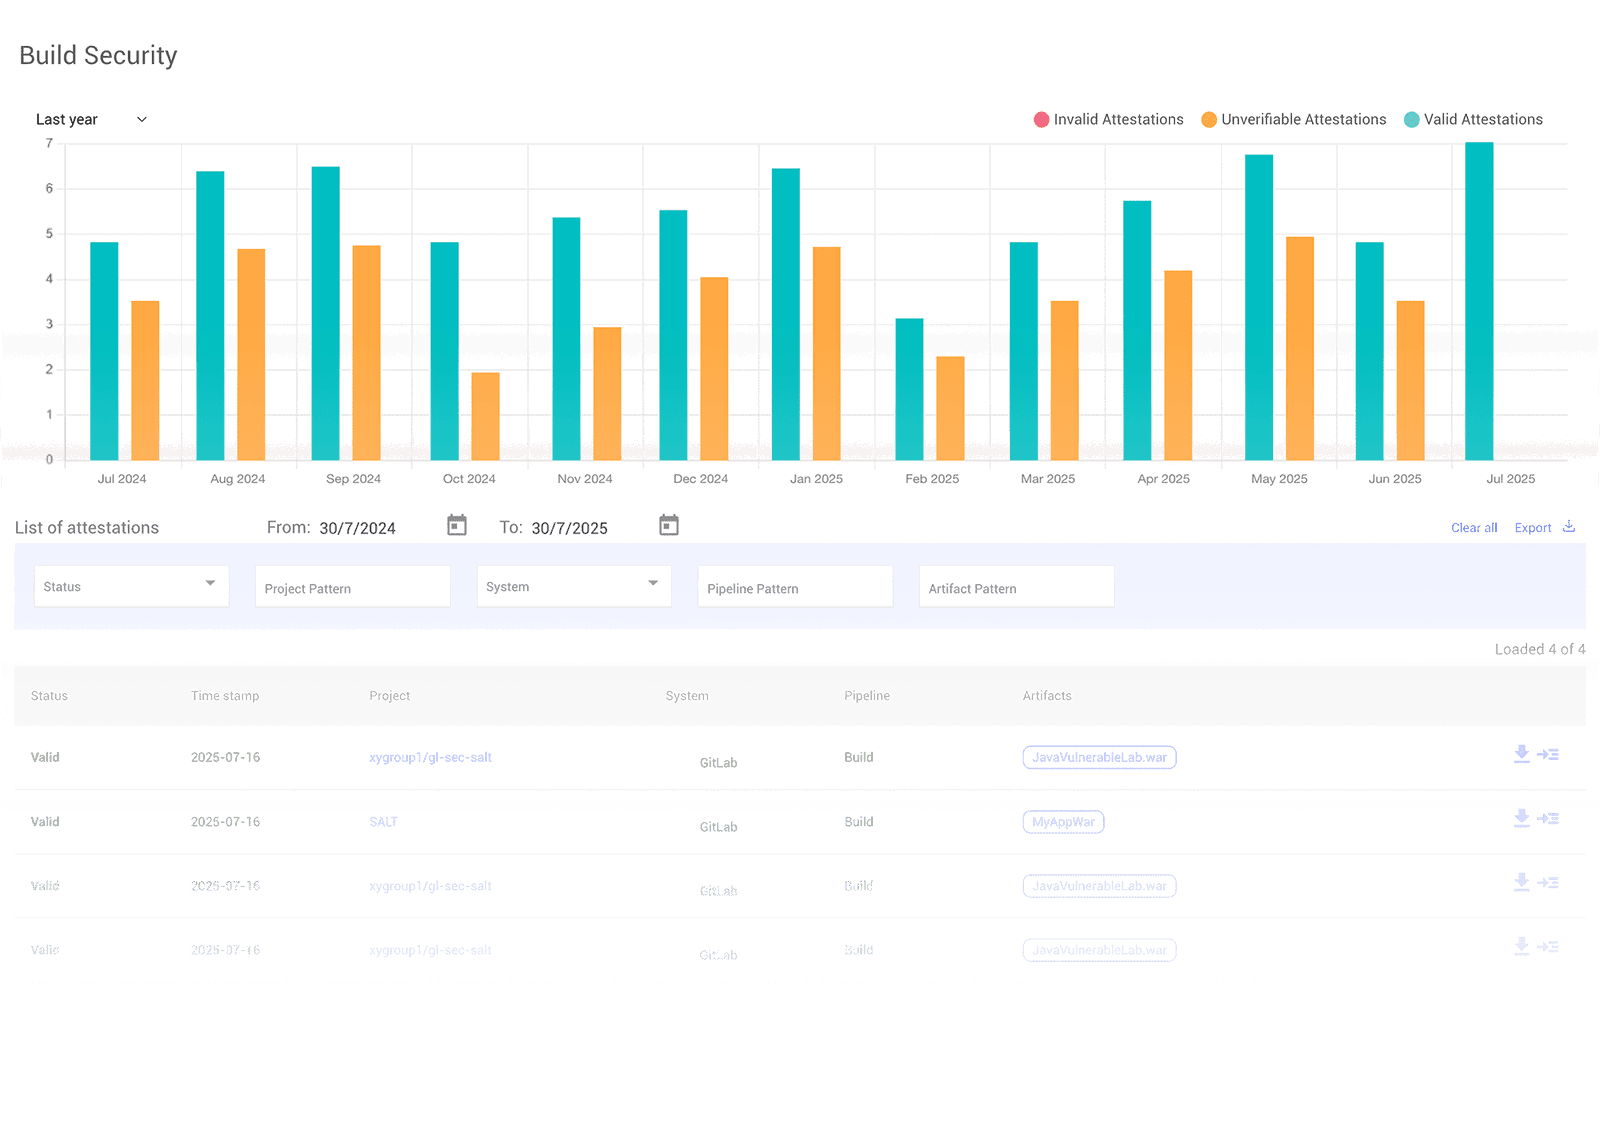Expand the Status filter dropdown

point(131,586)
